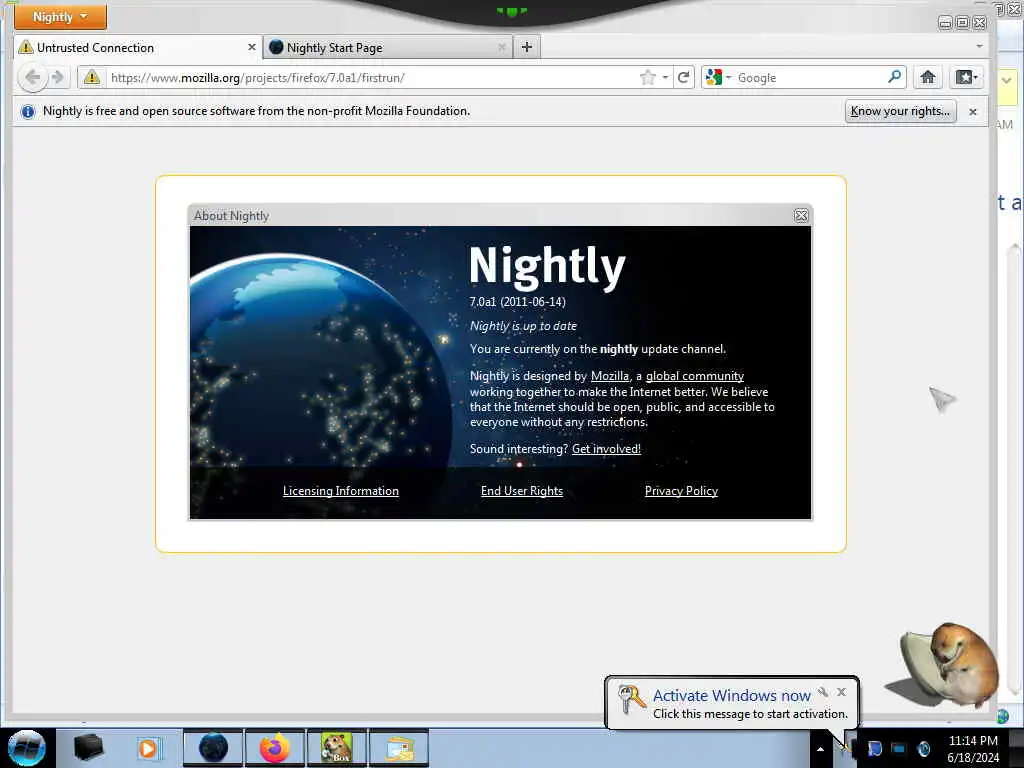
Task: Open the Google search engine selector
Action: pyautogui.click(x=718, y=78)
